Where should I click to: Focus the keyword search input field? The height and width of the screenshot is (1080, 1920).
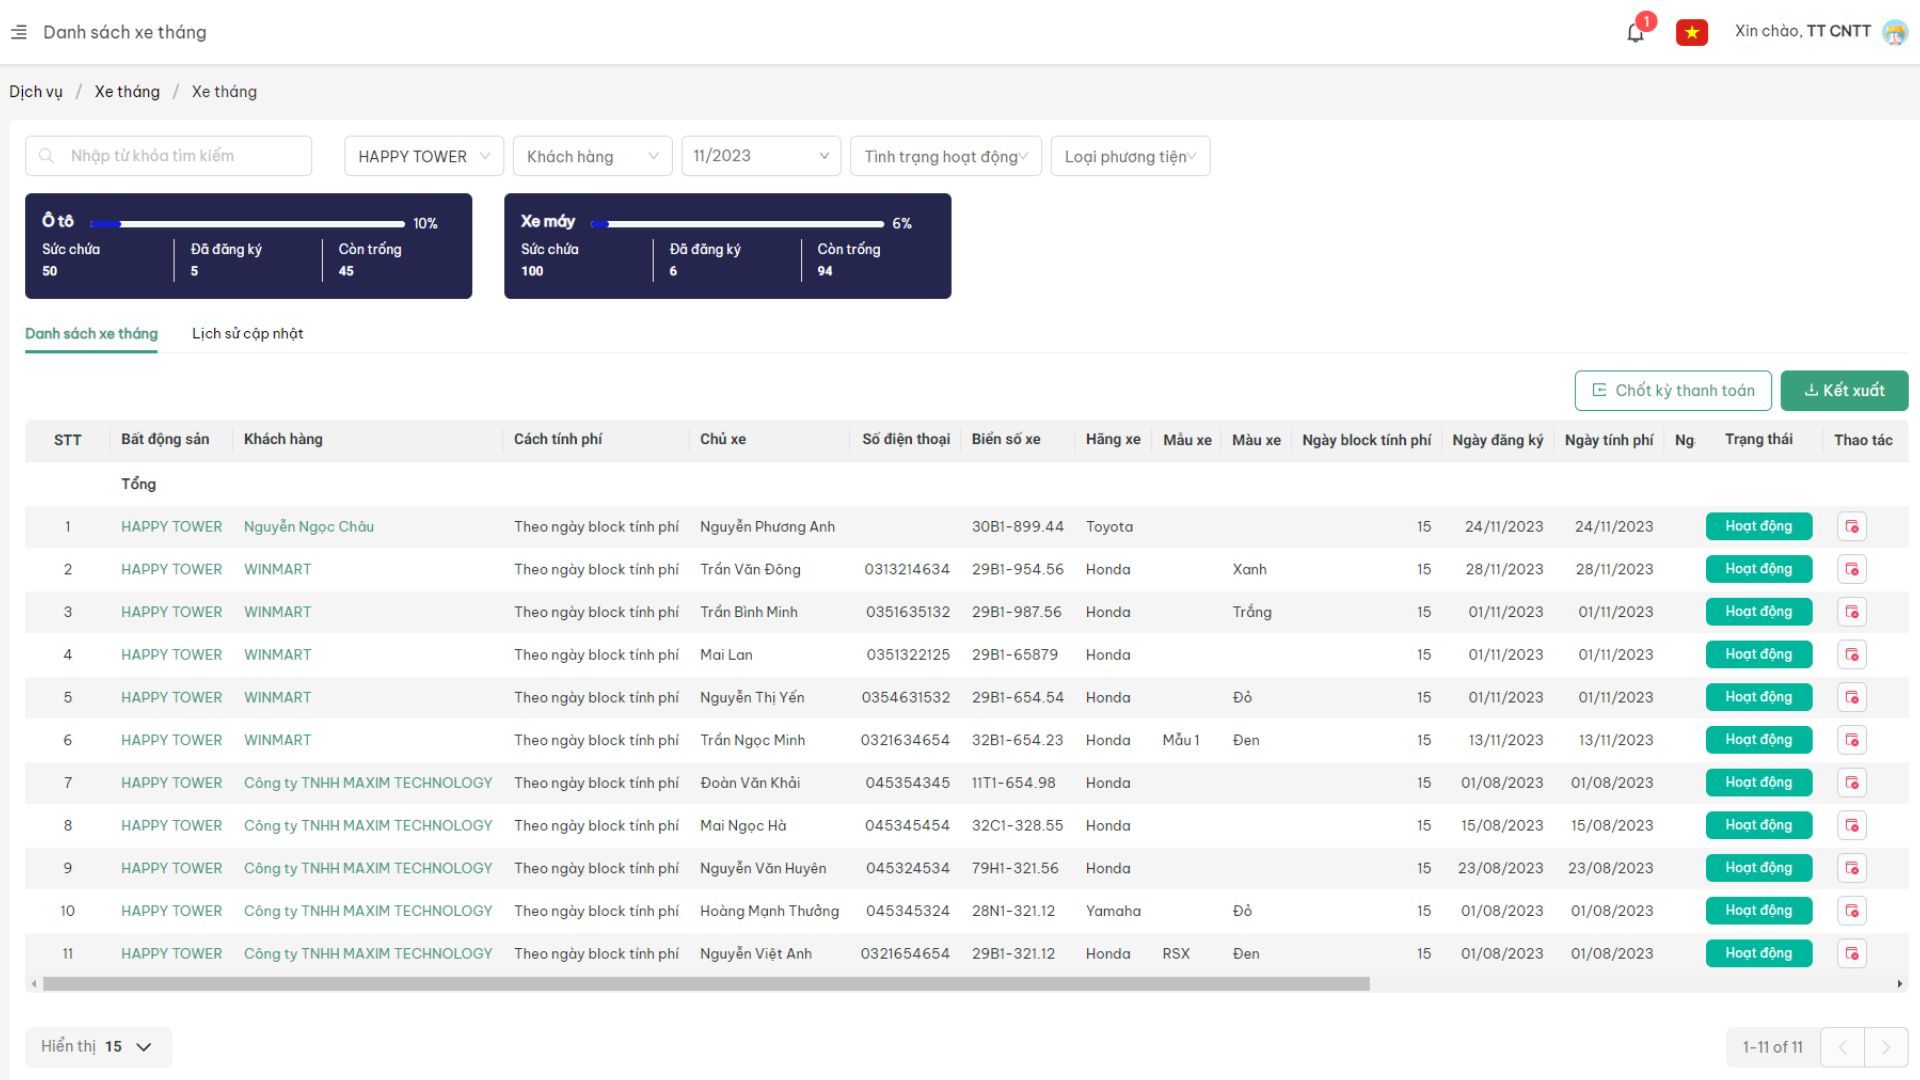pyautogui.click(x=168, y=156)
